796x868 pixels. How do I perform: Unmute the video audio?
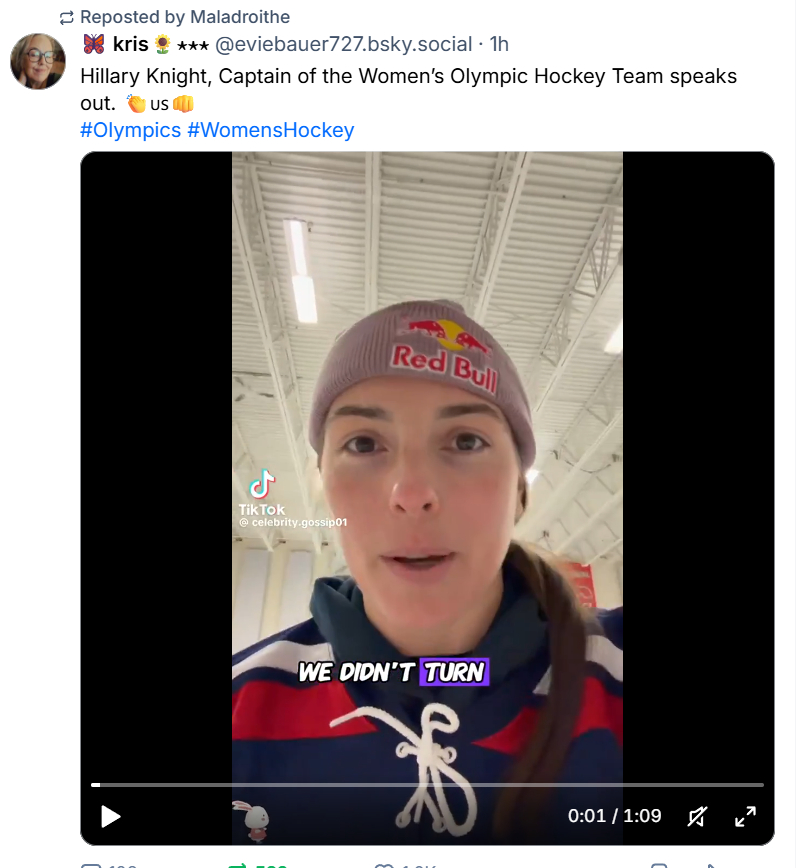(696, 816)
